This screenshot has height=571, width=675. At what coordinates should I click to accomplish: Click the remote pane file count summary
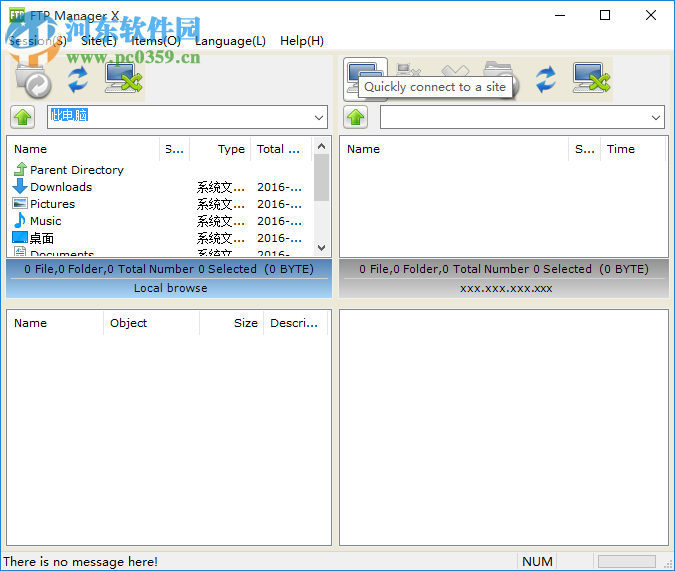[x=504, y=269]
